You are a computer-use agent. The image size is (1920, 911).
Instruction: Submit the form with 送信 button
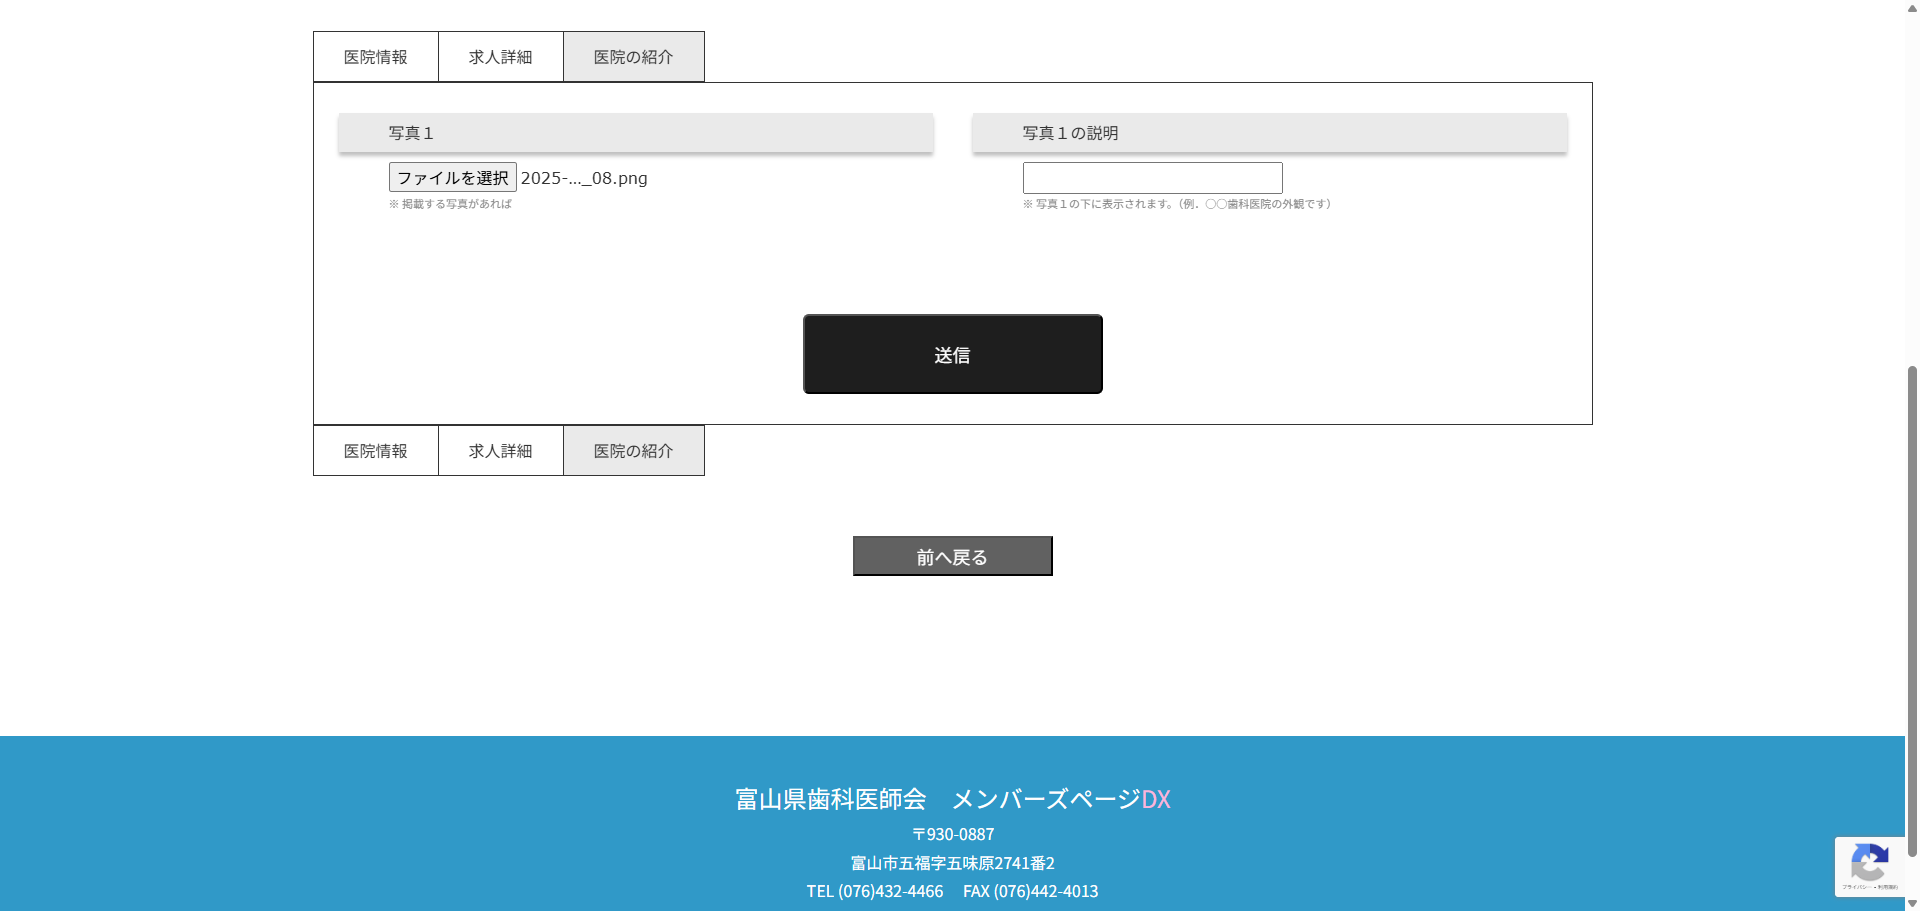tap(952, 354)
